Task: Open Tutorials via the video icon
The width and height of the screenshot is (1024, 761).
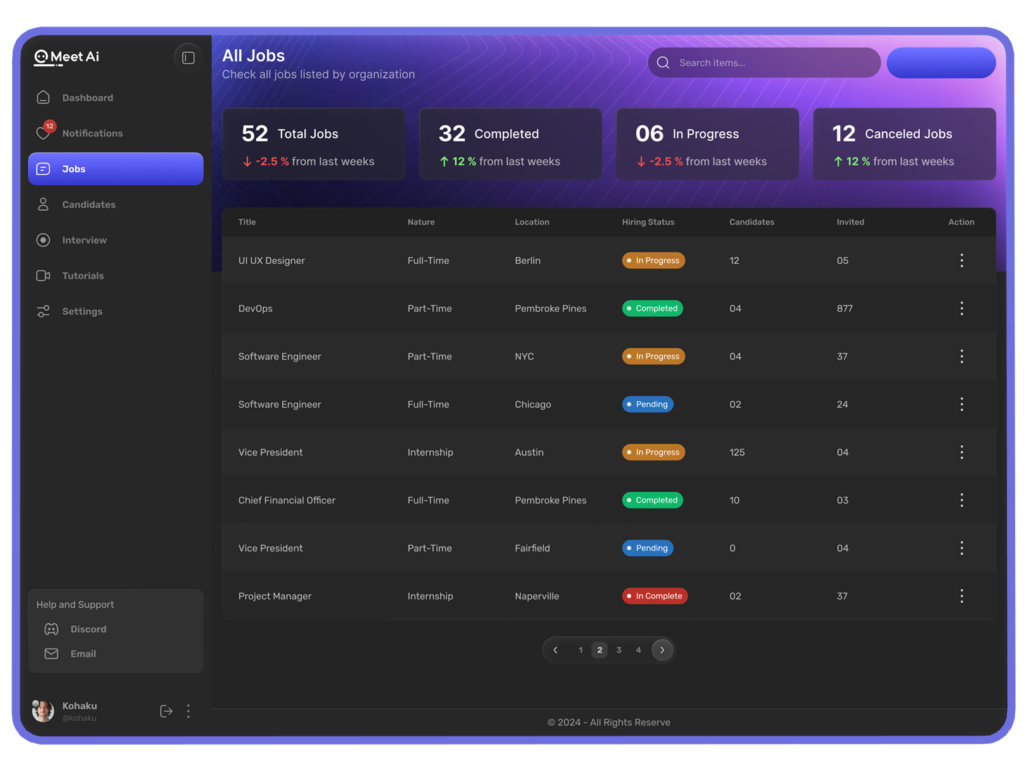Action: (42, 275)
